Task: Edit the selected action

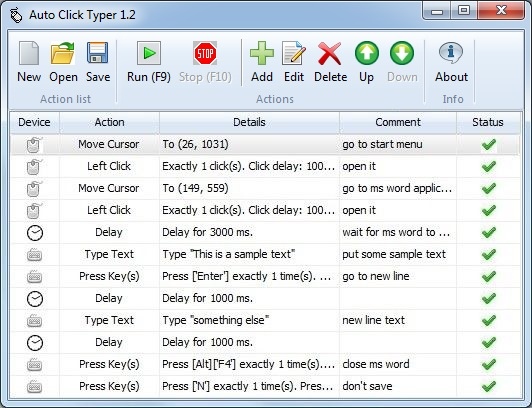Action: 294,62
